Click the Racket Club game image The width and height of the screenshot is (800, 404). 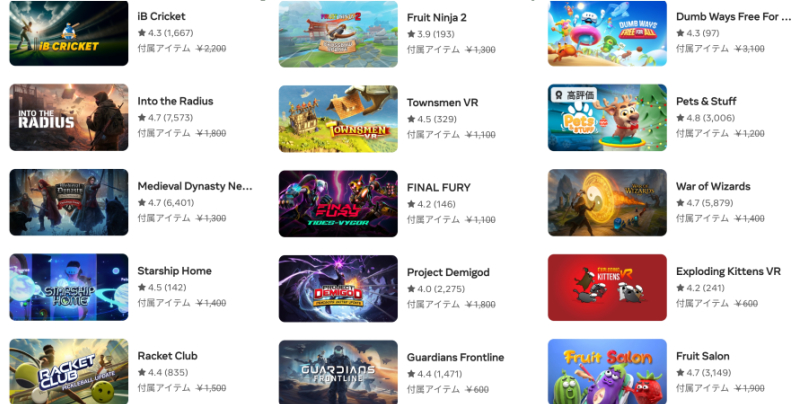point(69,371)
